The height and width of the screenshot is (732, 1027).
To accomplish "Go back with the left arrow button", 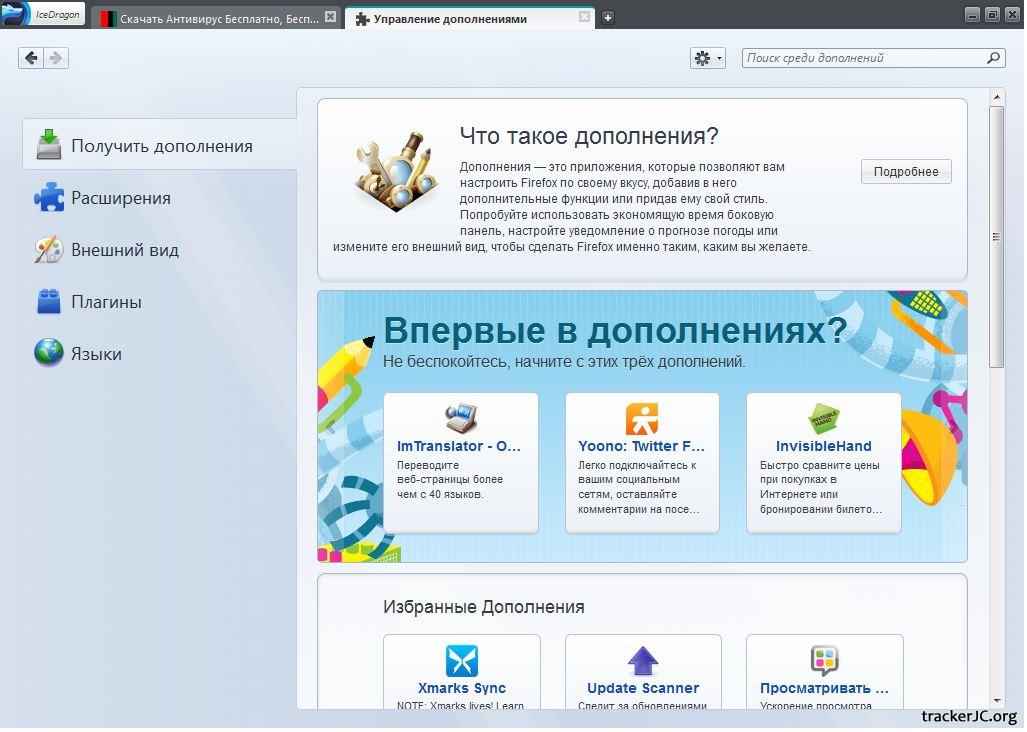I will pos(31,58).
